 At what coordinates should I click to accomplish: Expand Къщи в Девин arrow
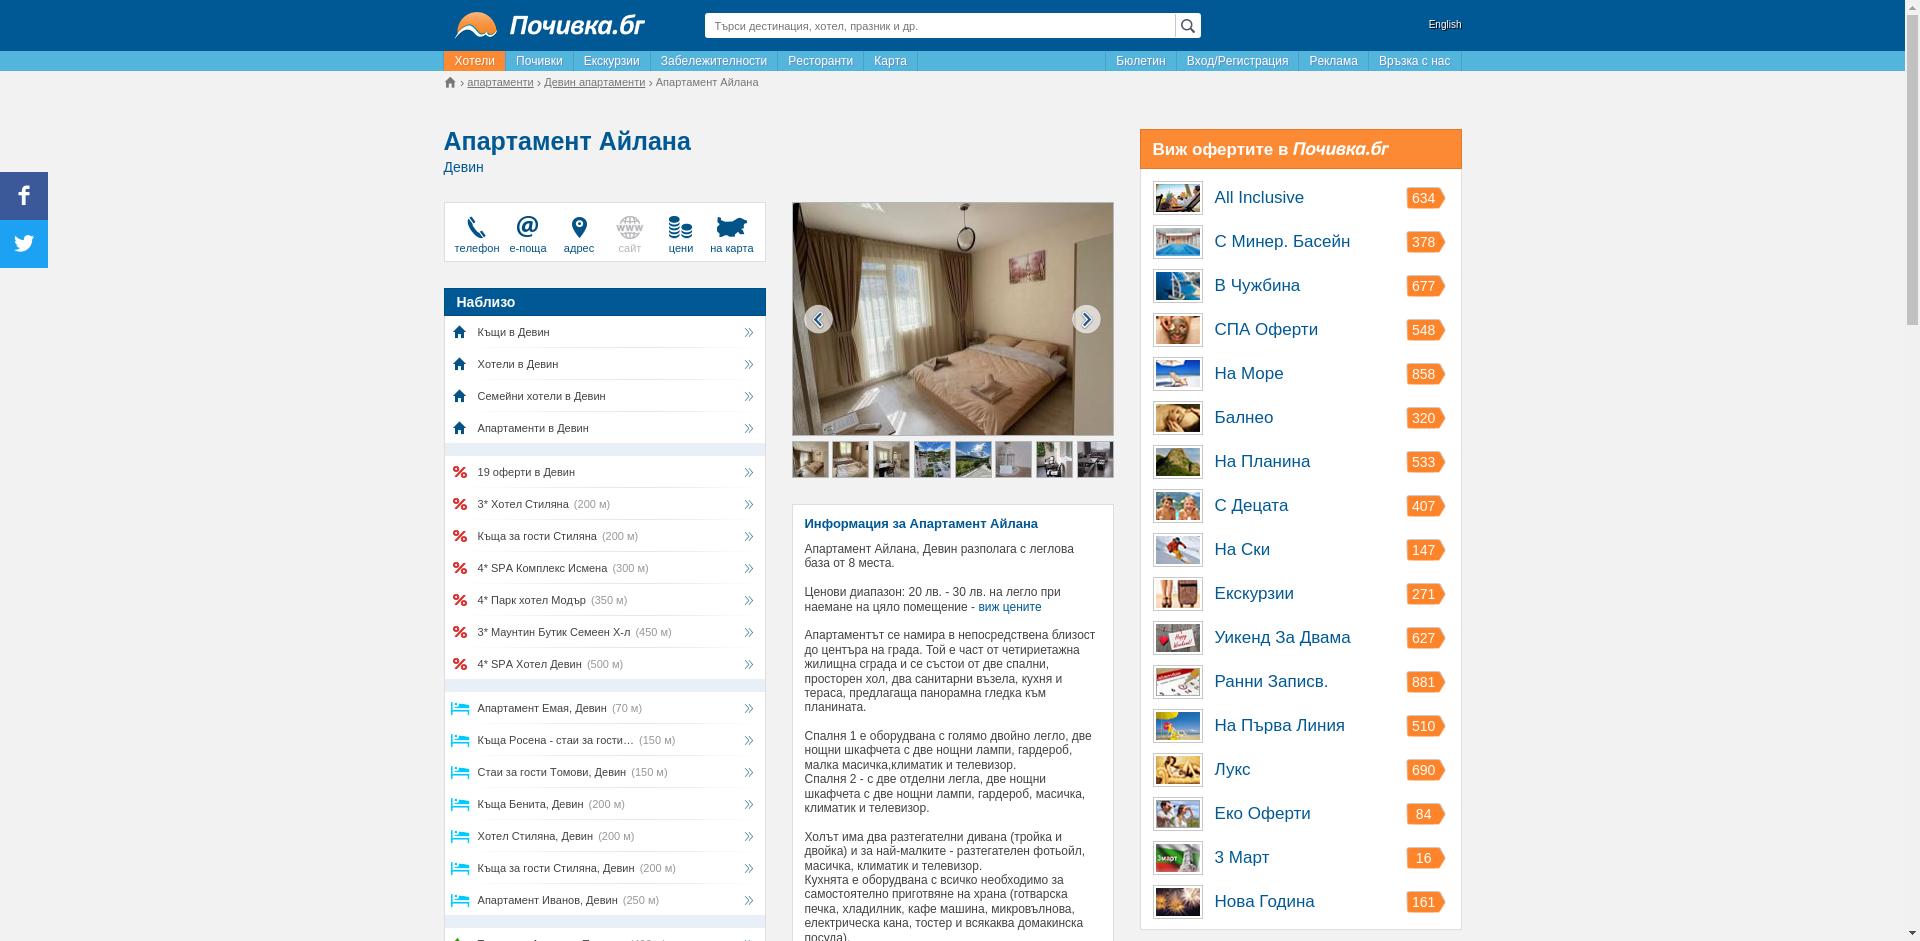[x=748, y=332]
